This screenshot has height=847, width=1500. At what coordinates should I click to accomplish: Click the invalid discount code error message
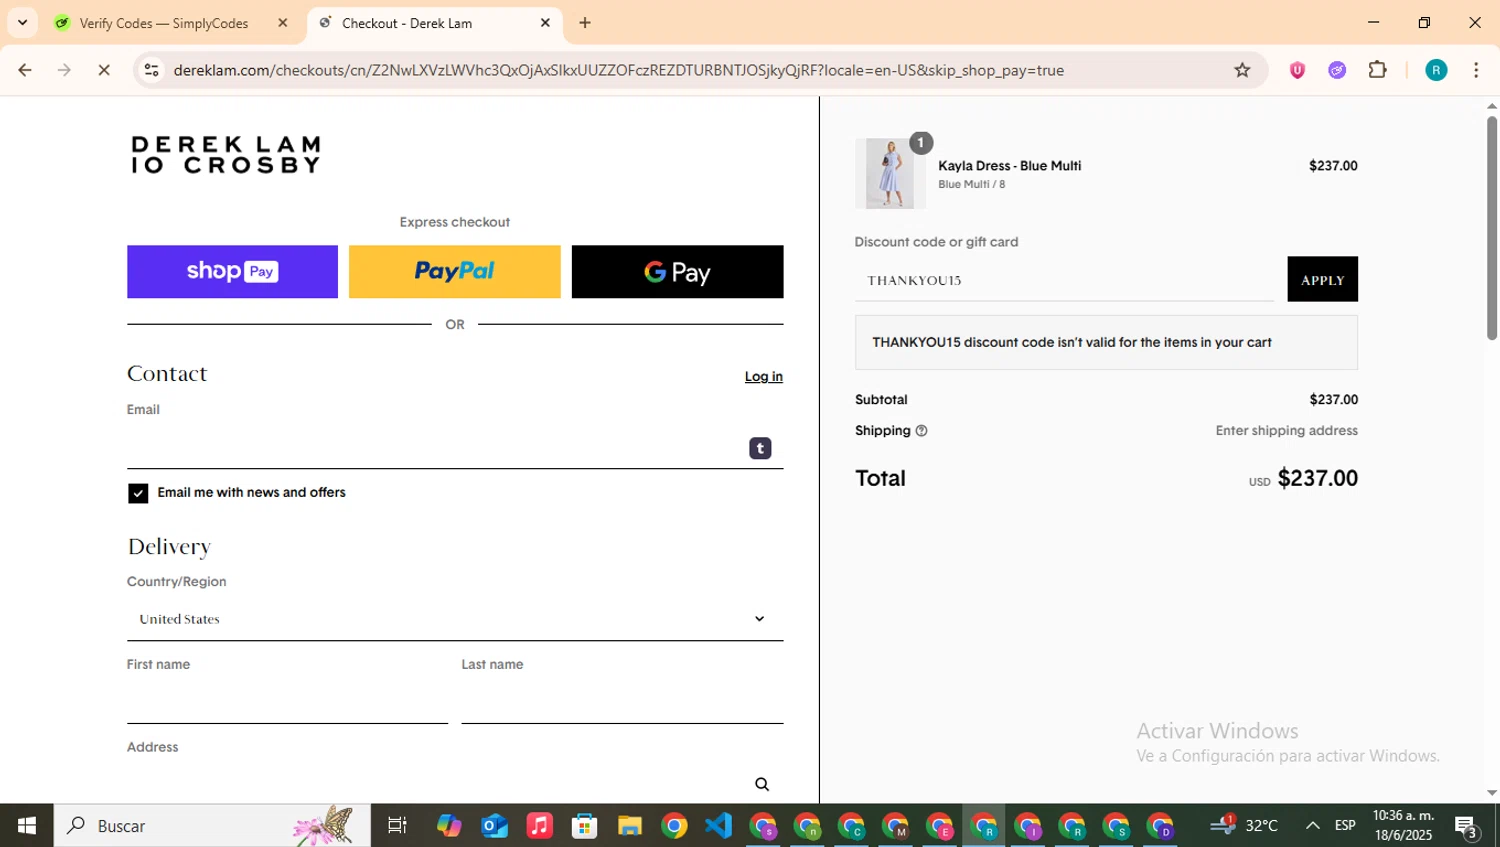tap(1106, 343)
